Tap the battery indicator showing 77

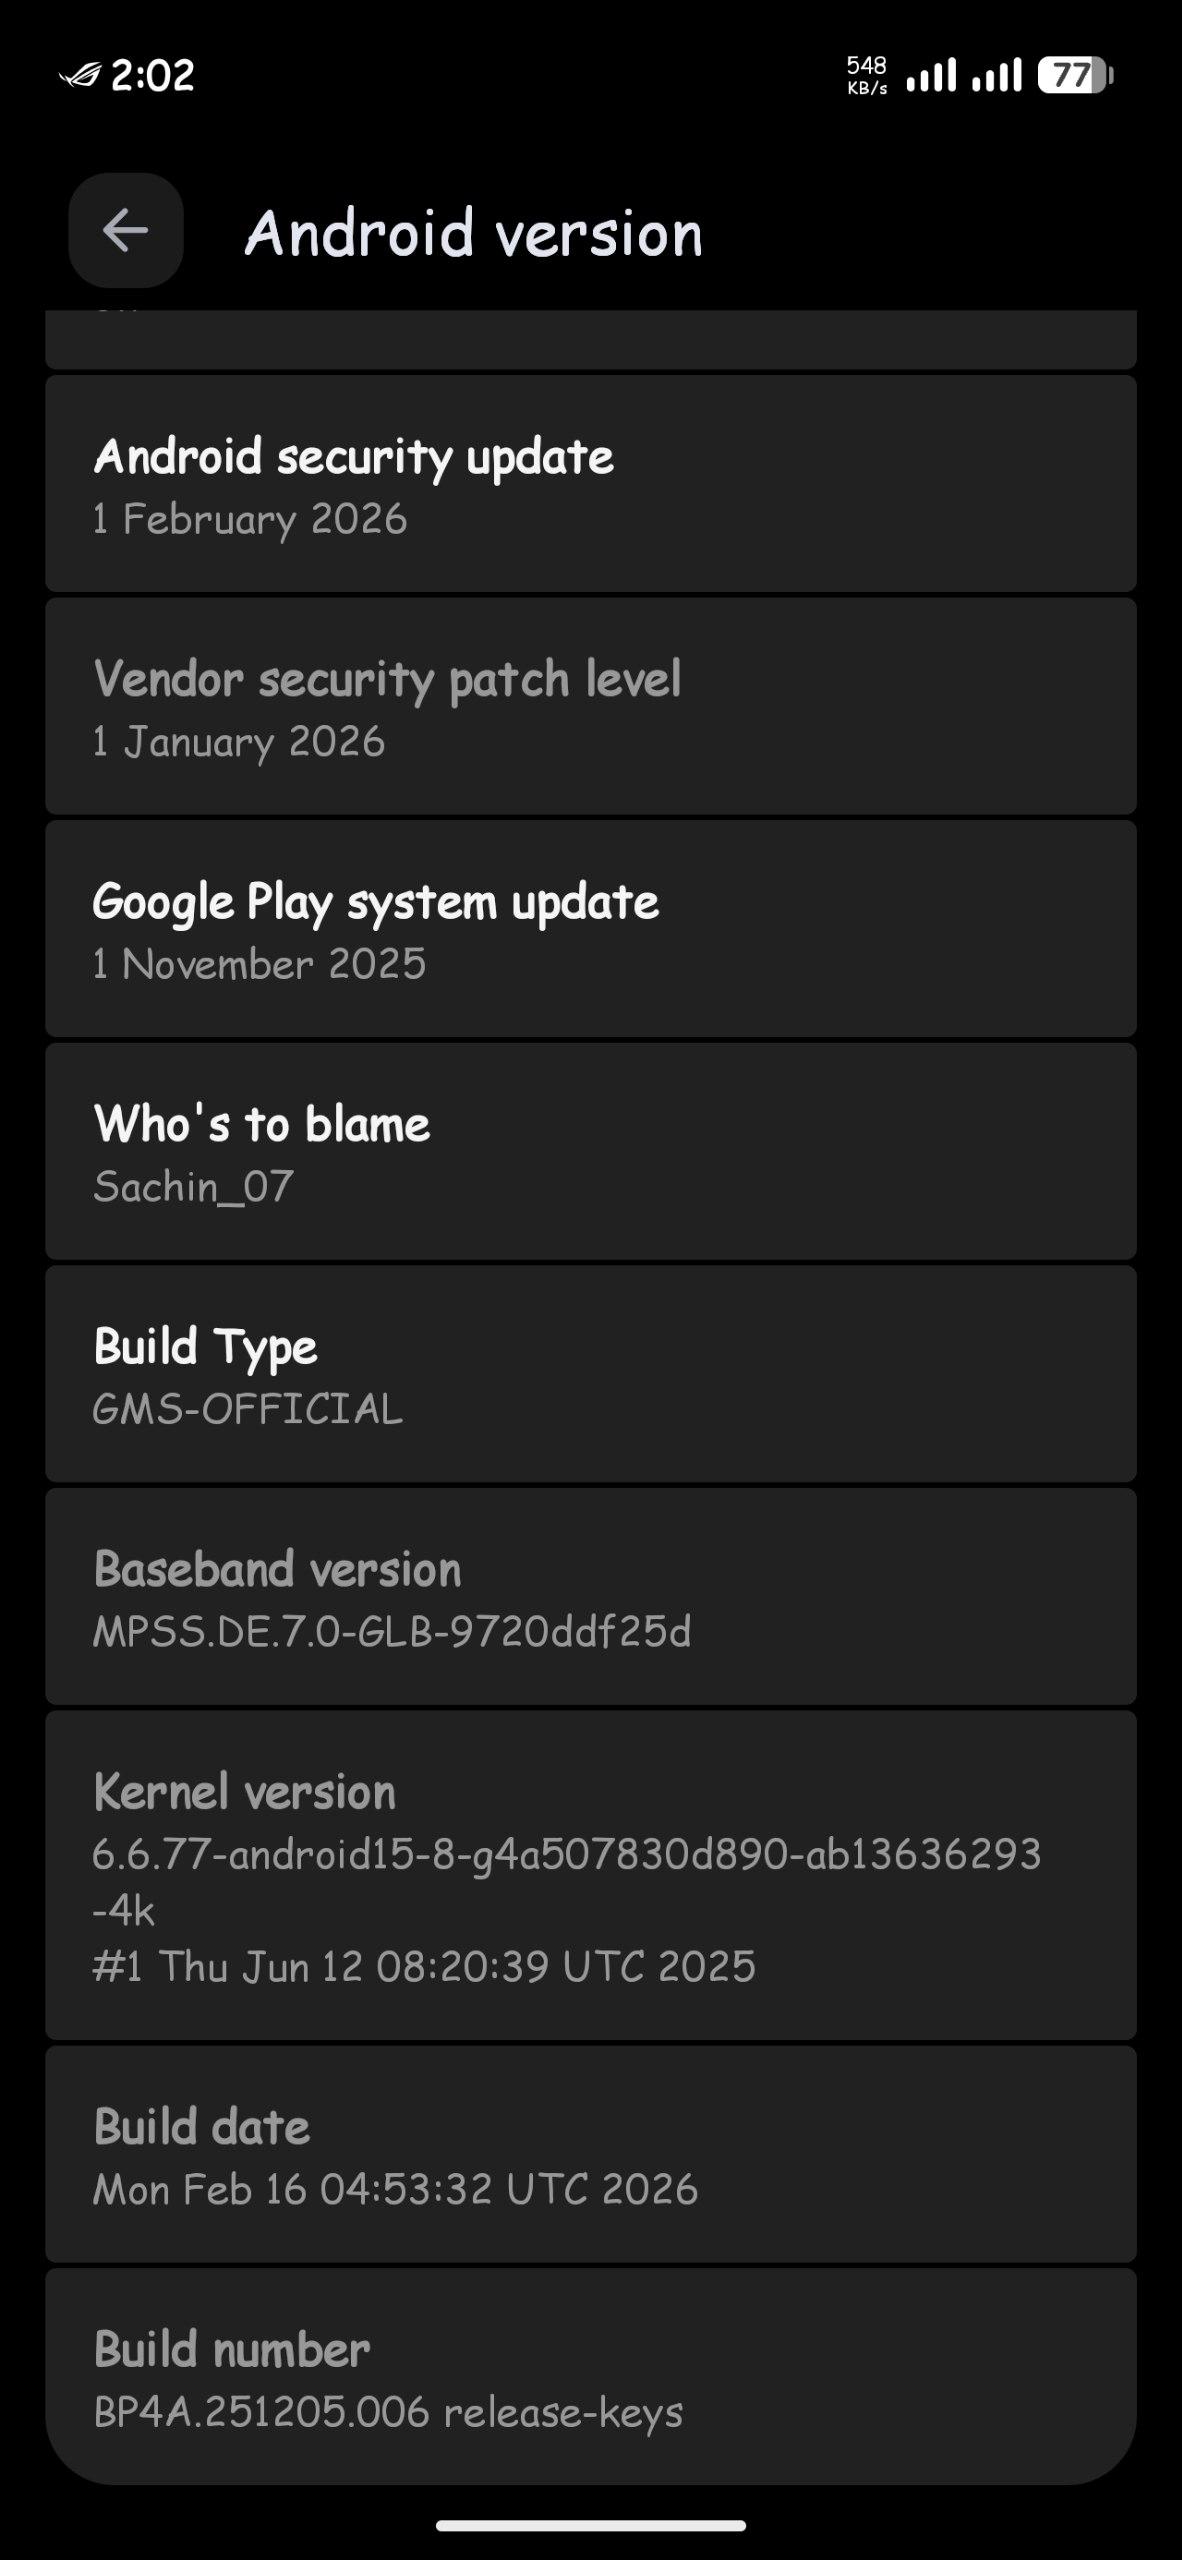(x=1075, y=76)
